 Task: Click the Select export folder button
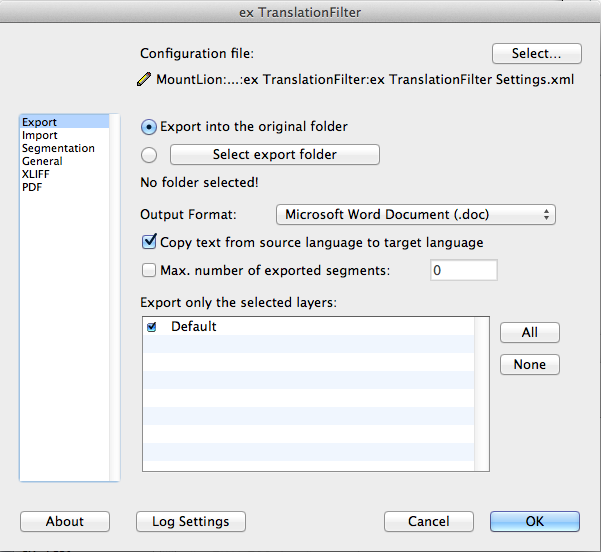click(x=275, y=154)
